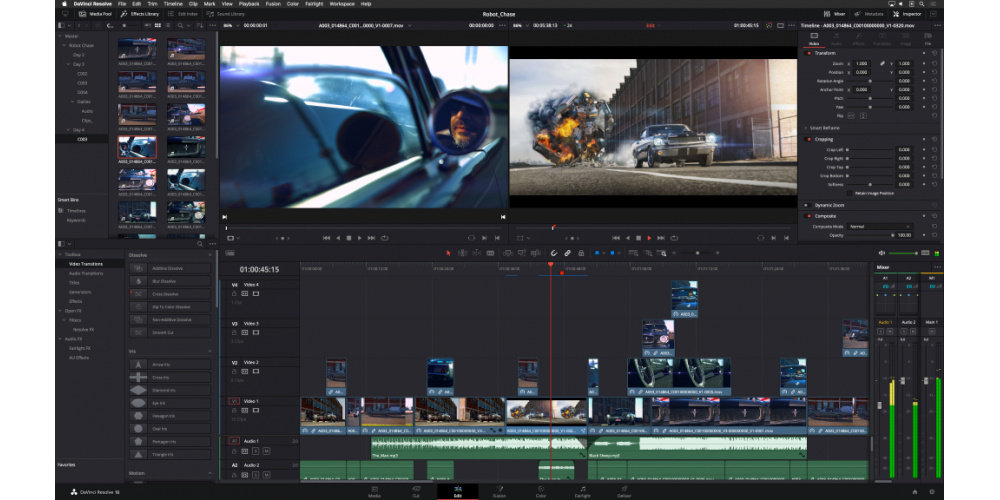Stop playback in the timeline viewer
Viewport: 1000px width, 500px height.
638,238
